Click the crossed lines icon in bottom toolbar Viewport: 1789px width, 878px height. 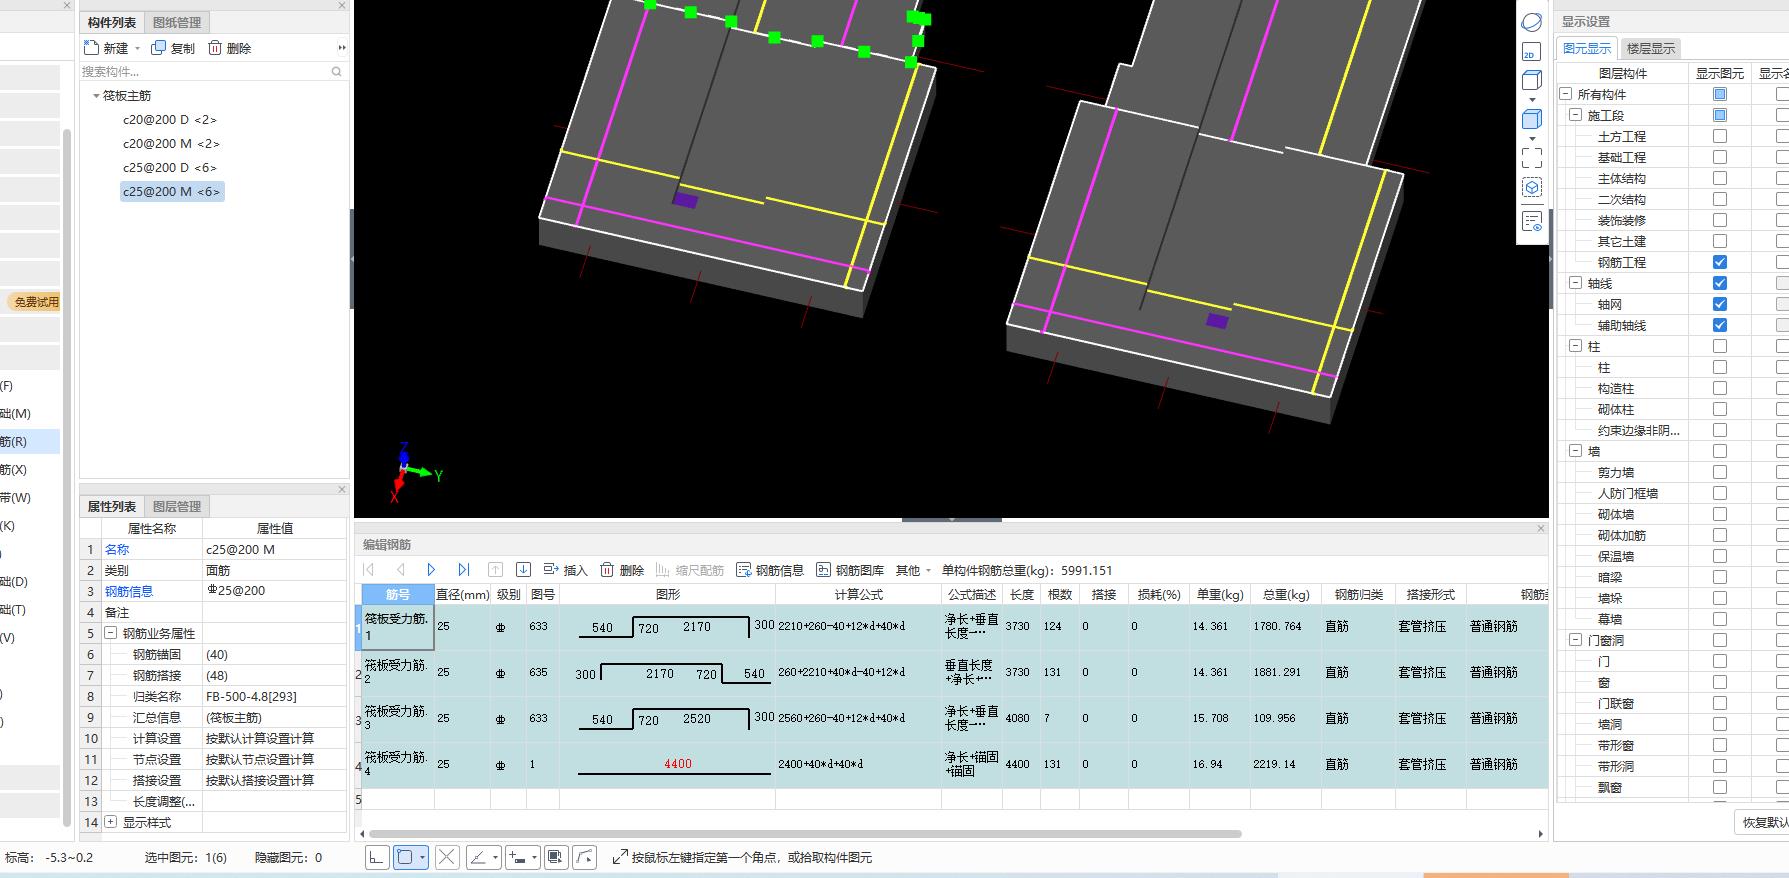click(447, 857)
